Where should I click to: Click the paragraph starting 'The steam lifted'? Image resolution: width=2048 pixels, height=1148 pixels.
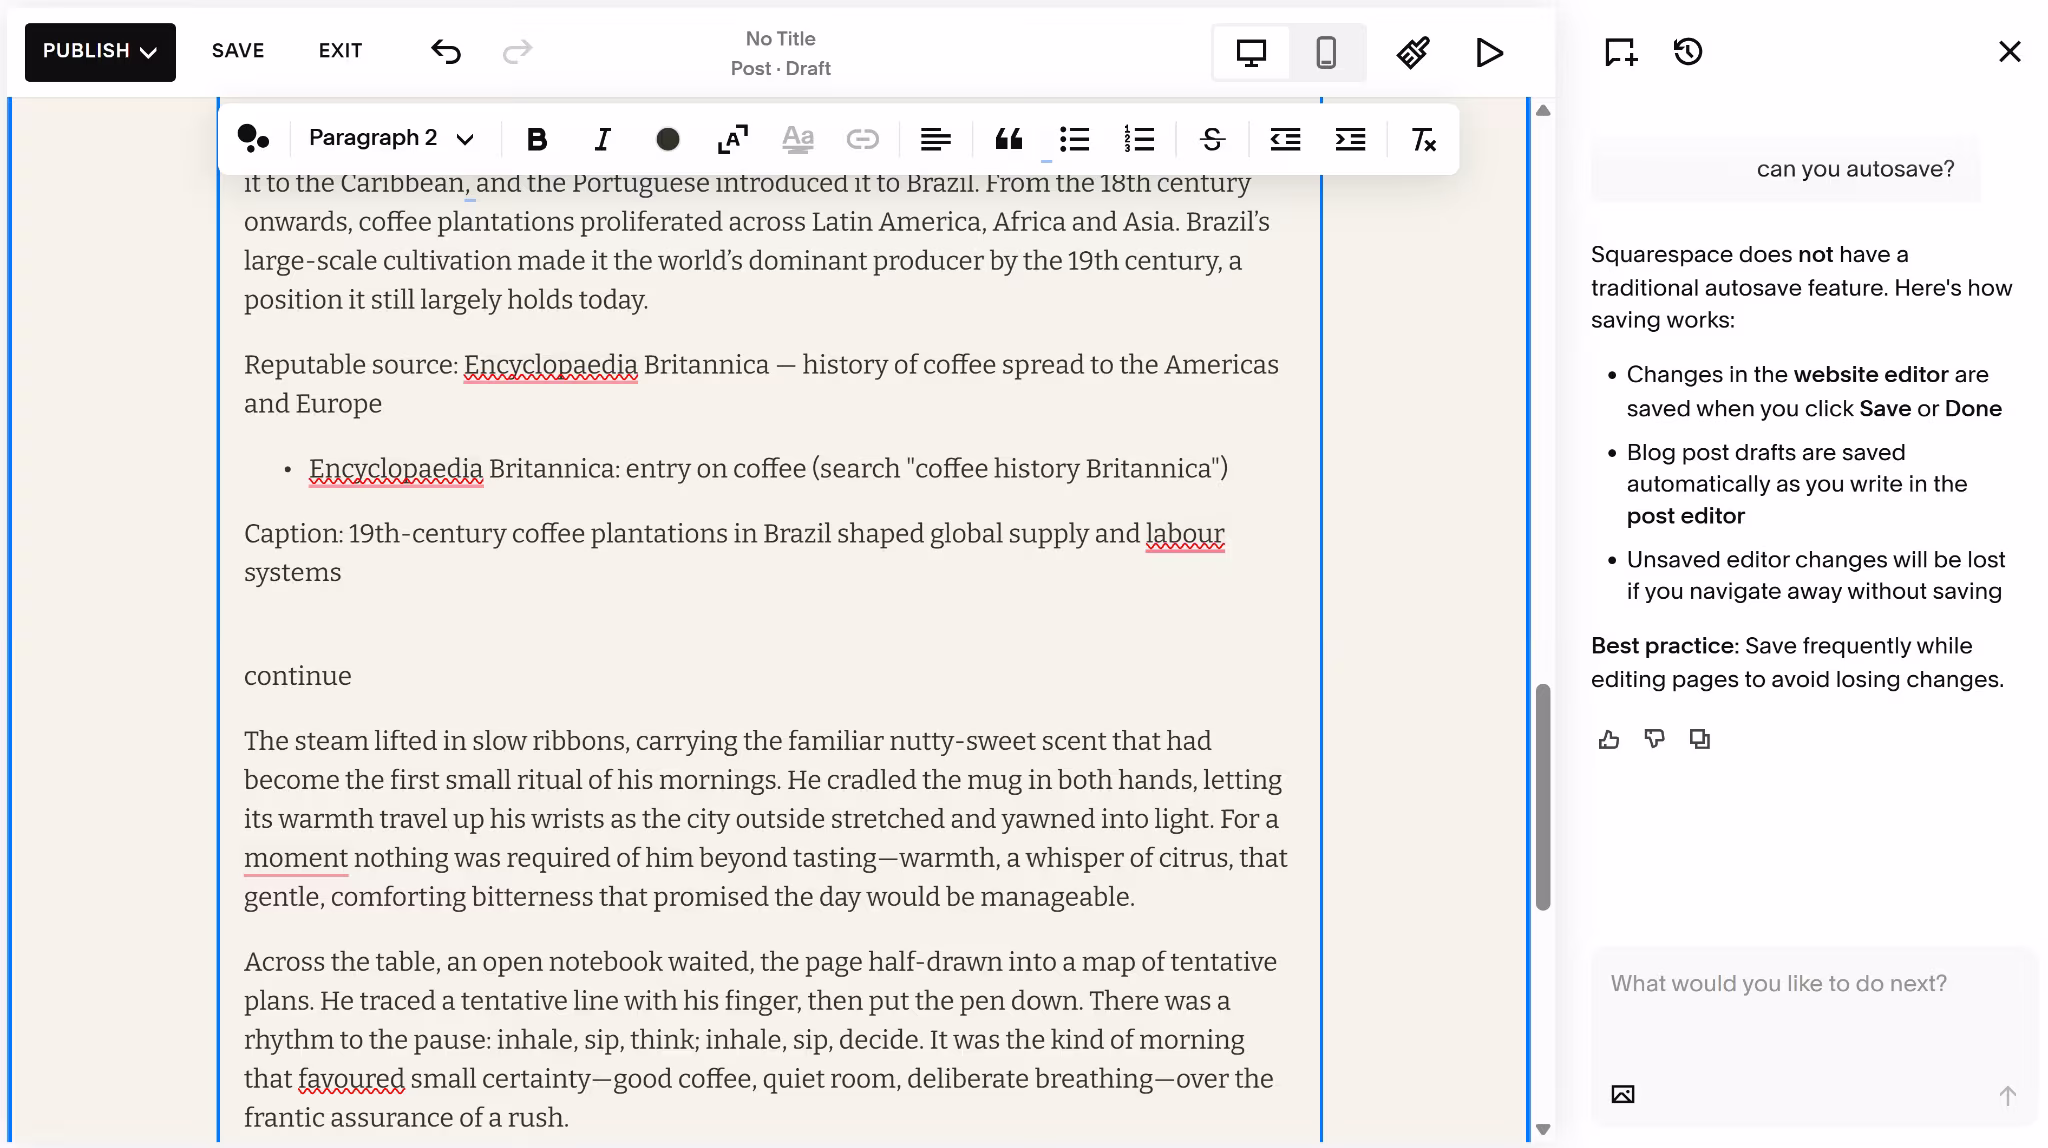(766, 819)
